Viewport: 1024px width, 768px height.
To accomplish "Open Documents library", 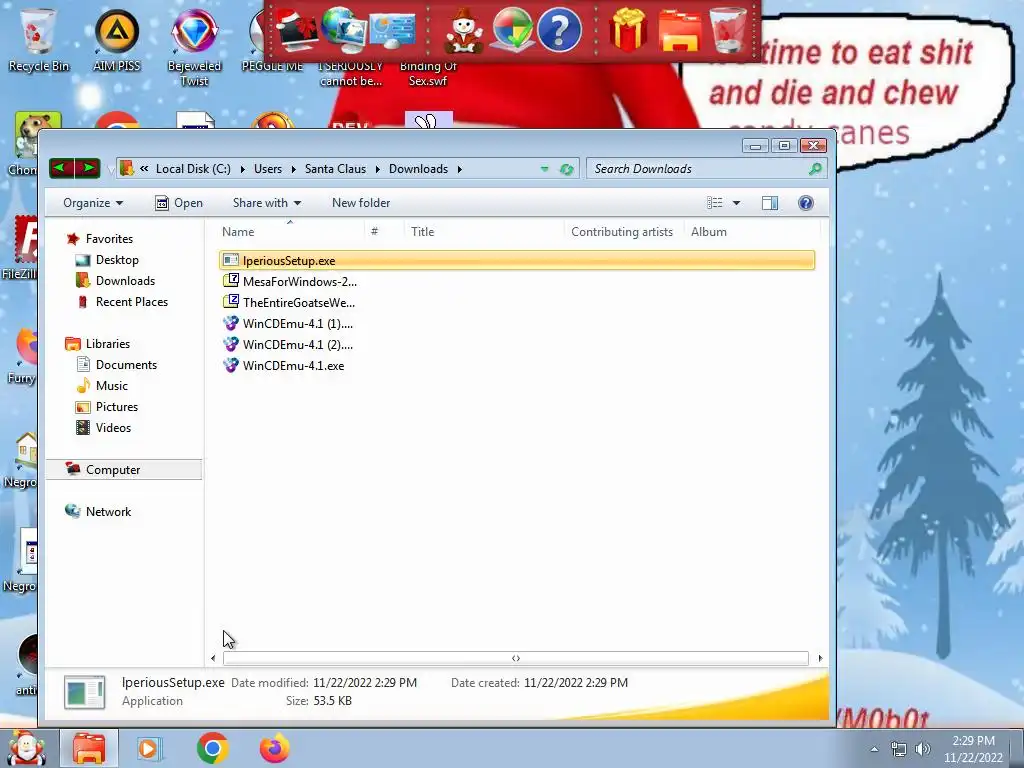I will (126, 364).
